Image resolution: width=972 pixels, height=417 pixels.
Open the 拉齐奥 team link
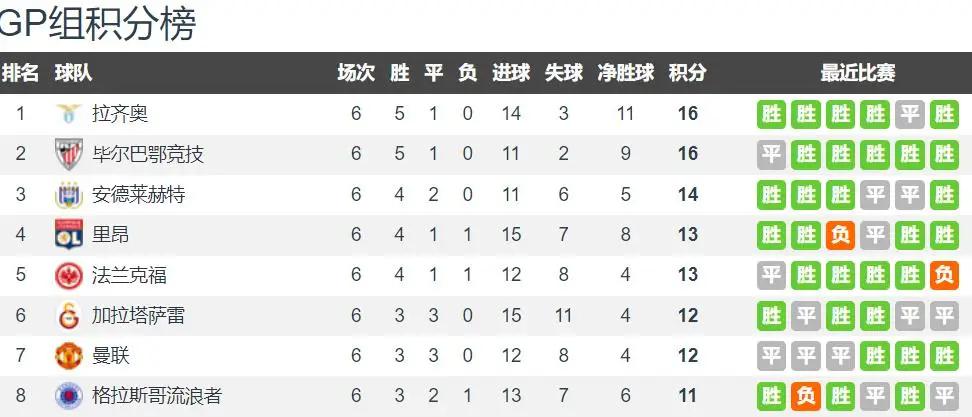tap(120, 114)
